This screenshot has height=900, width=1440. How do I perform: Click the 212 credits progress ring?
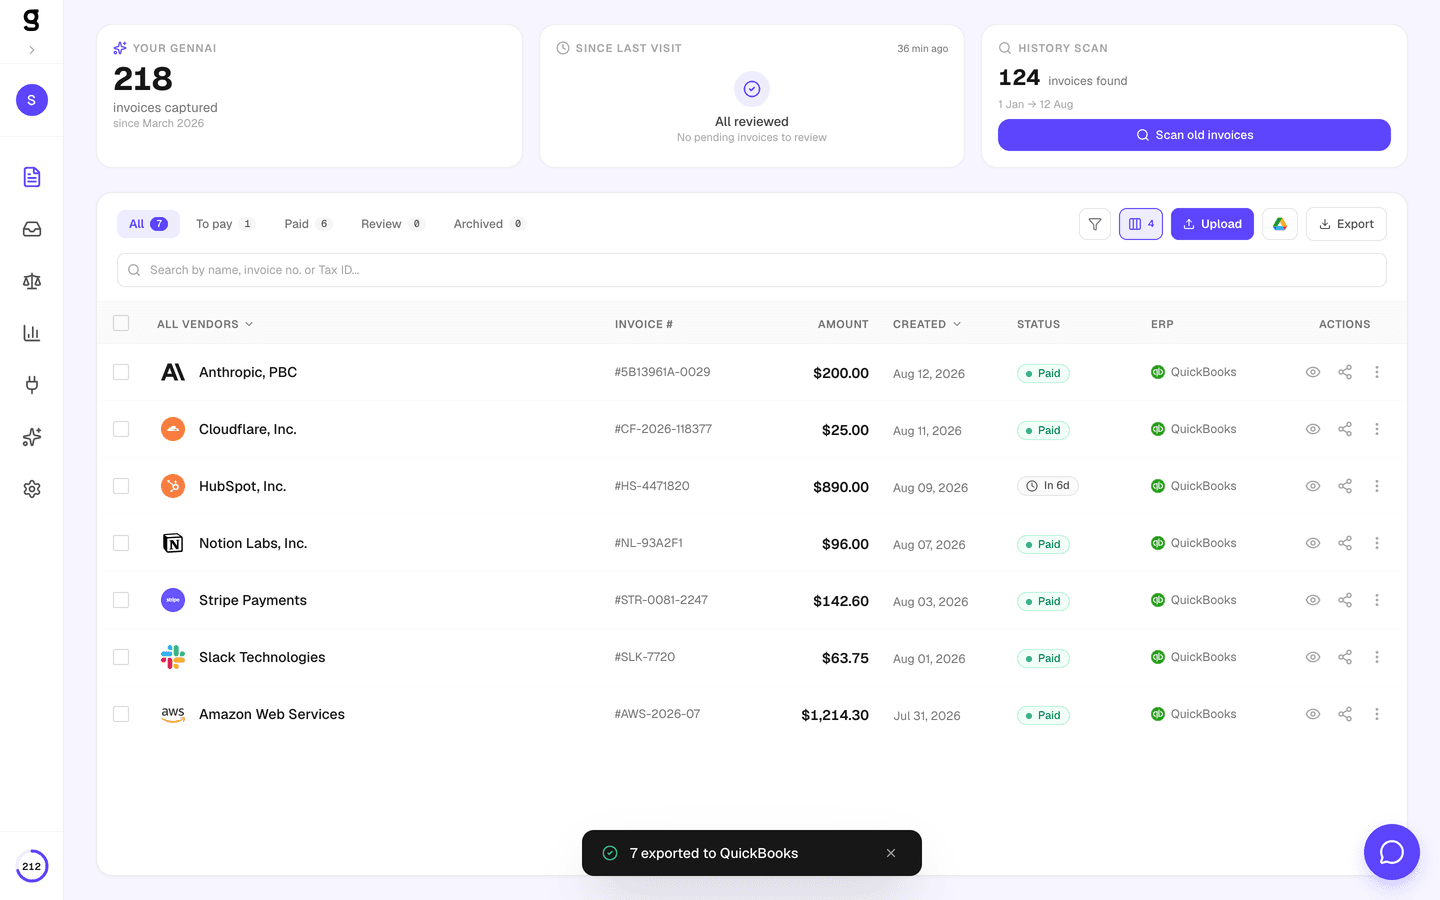point(32,866)
